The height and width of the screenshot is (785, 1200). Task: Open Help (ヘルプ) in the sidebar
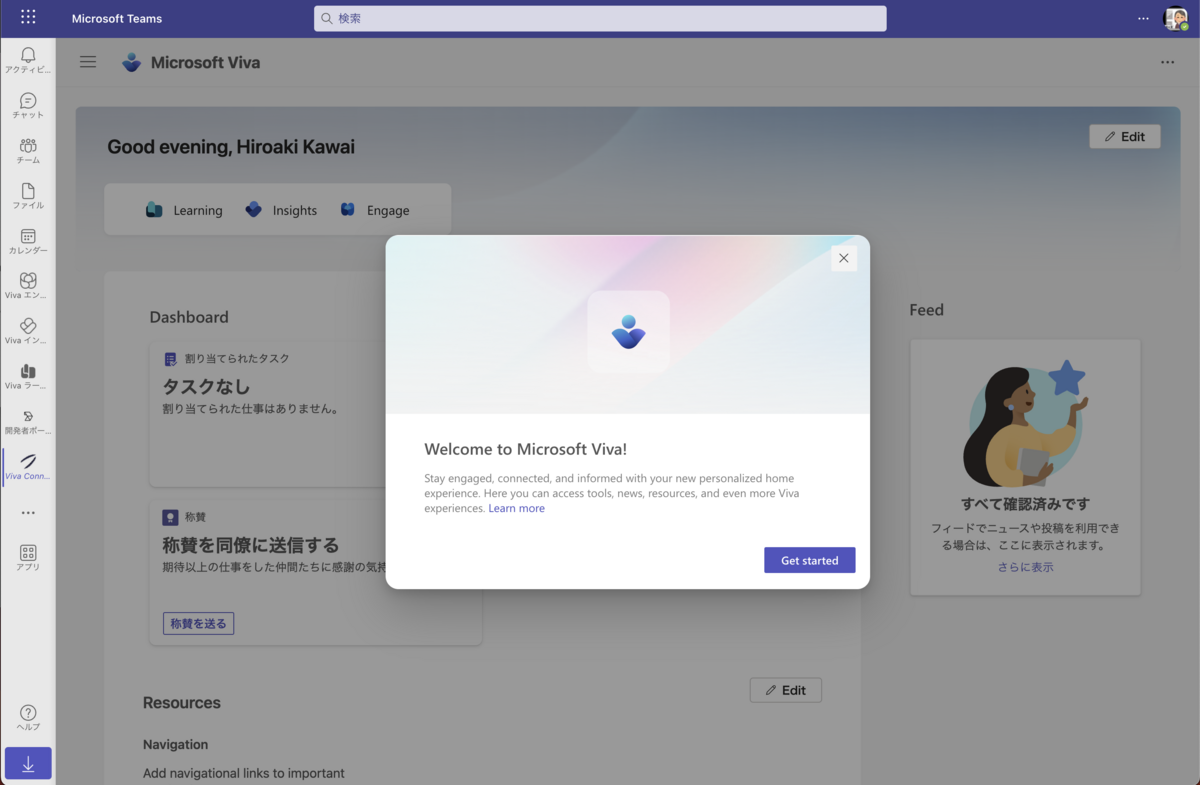28,717
